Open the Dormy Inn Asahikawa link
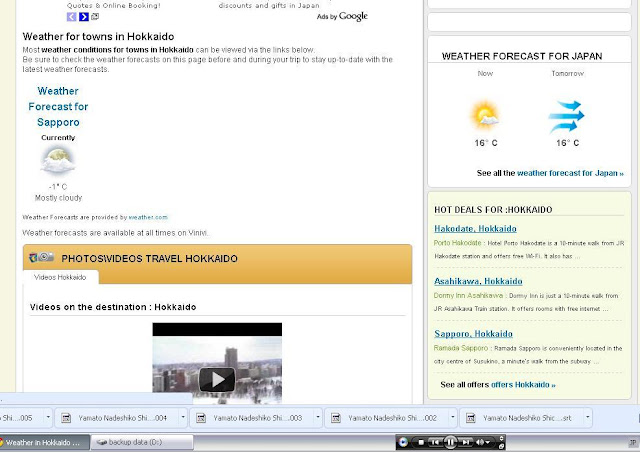 point(468,295)
